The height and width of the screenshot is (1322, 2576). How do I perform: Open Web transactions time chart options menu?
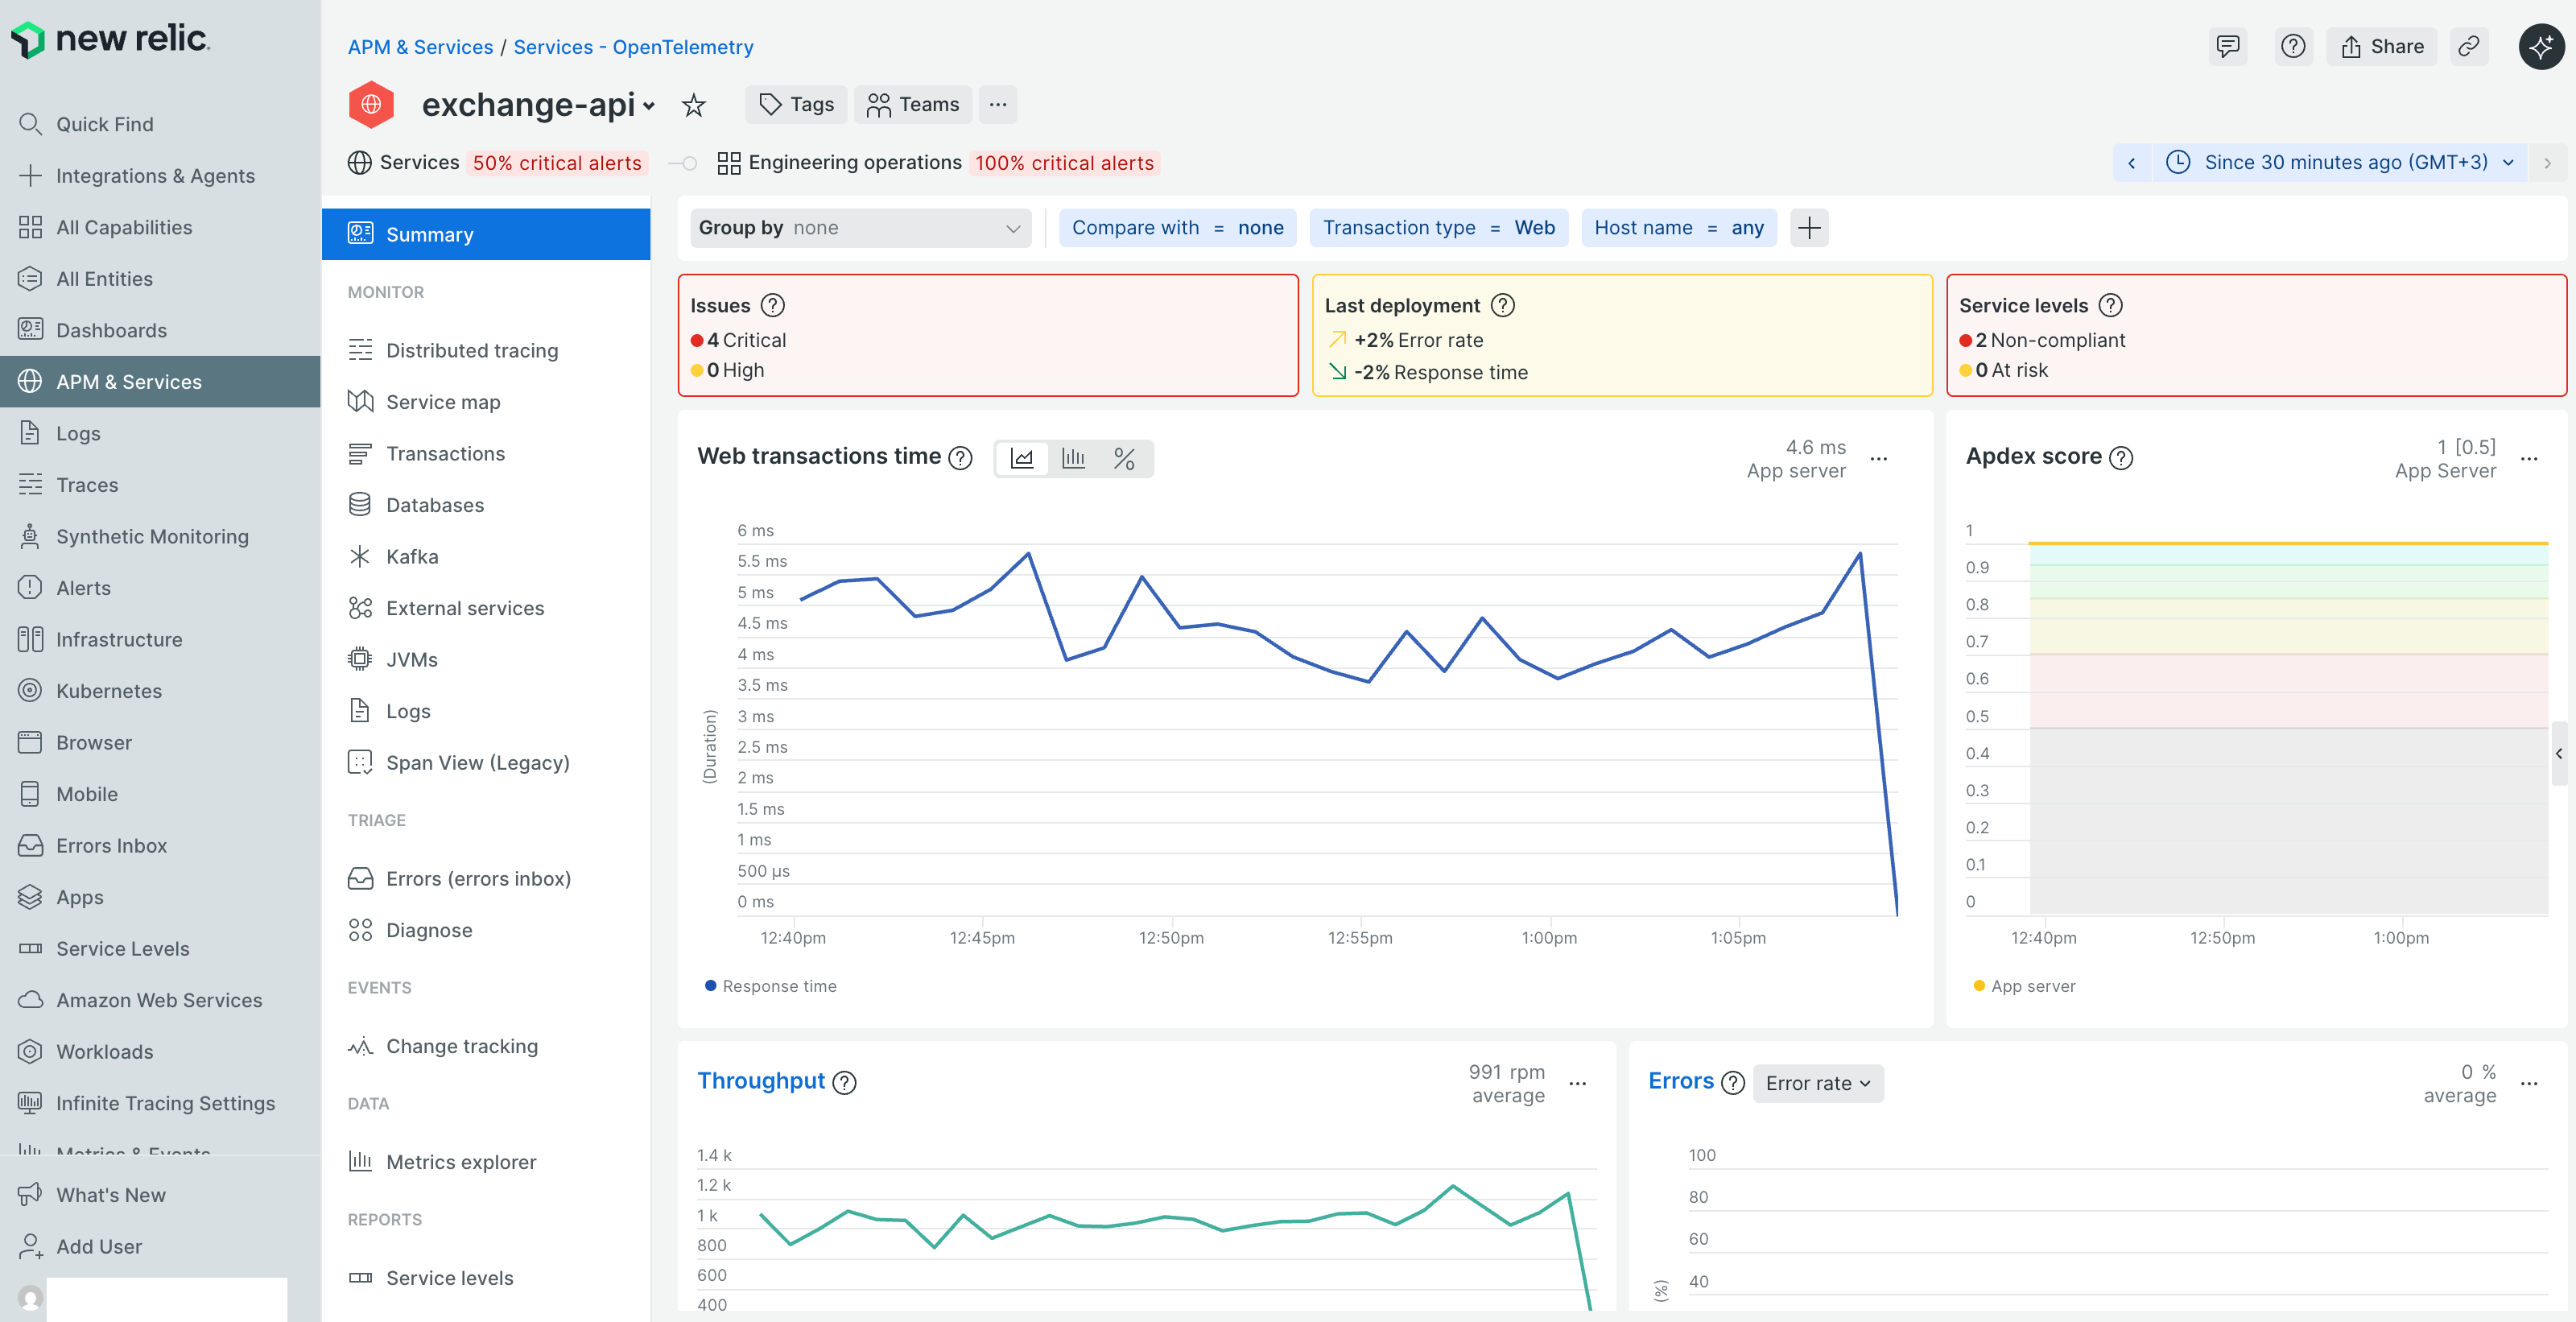pyautogui.click(x=1879, y=459)
